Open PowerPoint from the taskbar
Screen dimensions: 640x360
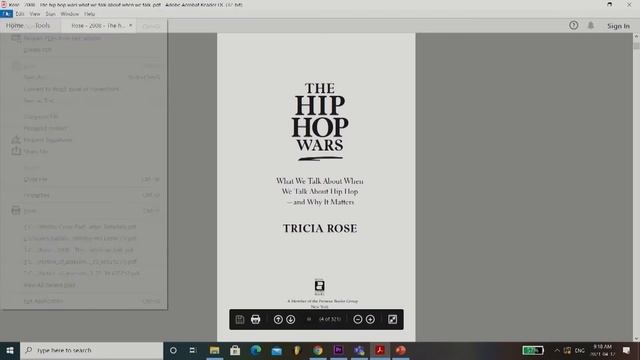click(401, 350)
